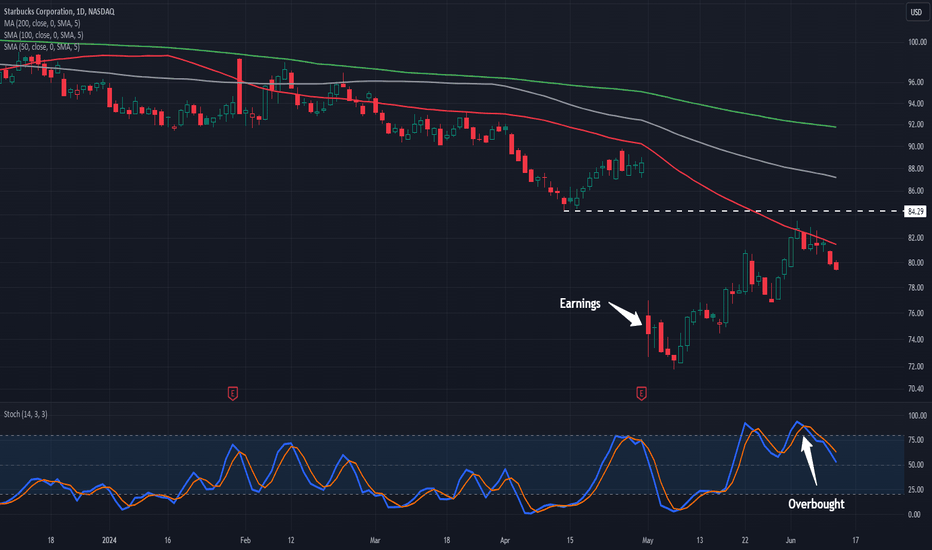The width and height of the screenshot is (932, 550).
Task: Click the 25.00 stochastic axis label
Action: click(x=918, y=490)
